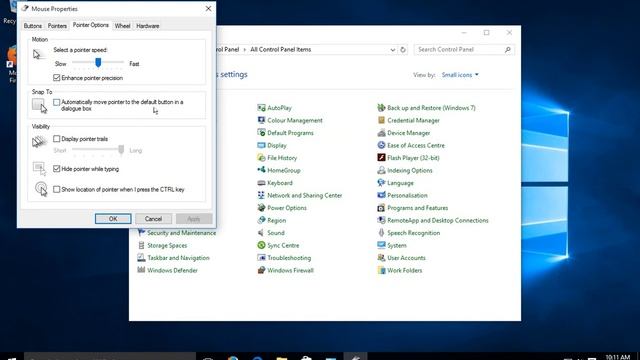The width and height of the screenshot is (640, 360).
Task: Open Indexing Options item
Action: 409,171
